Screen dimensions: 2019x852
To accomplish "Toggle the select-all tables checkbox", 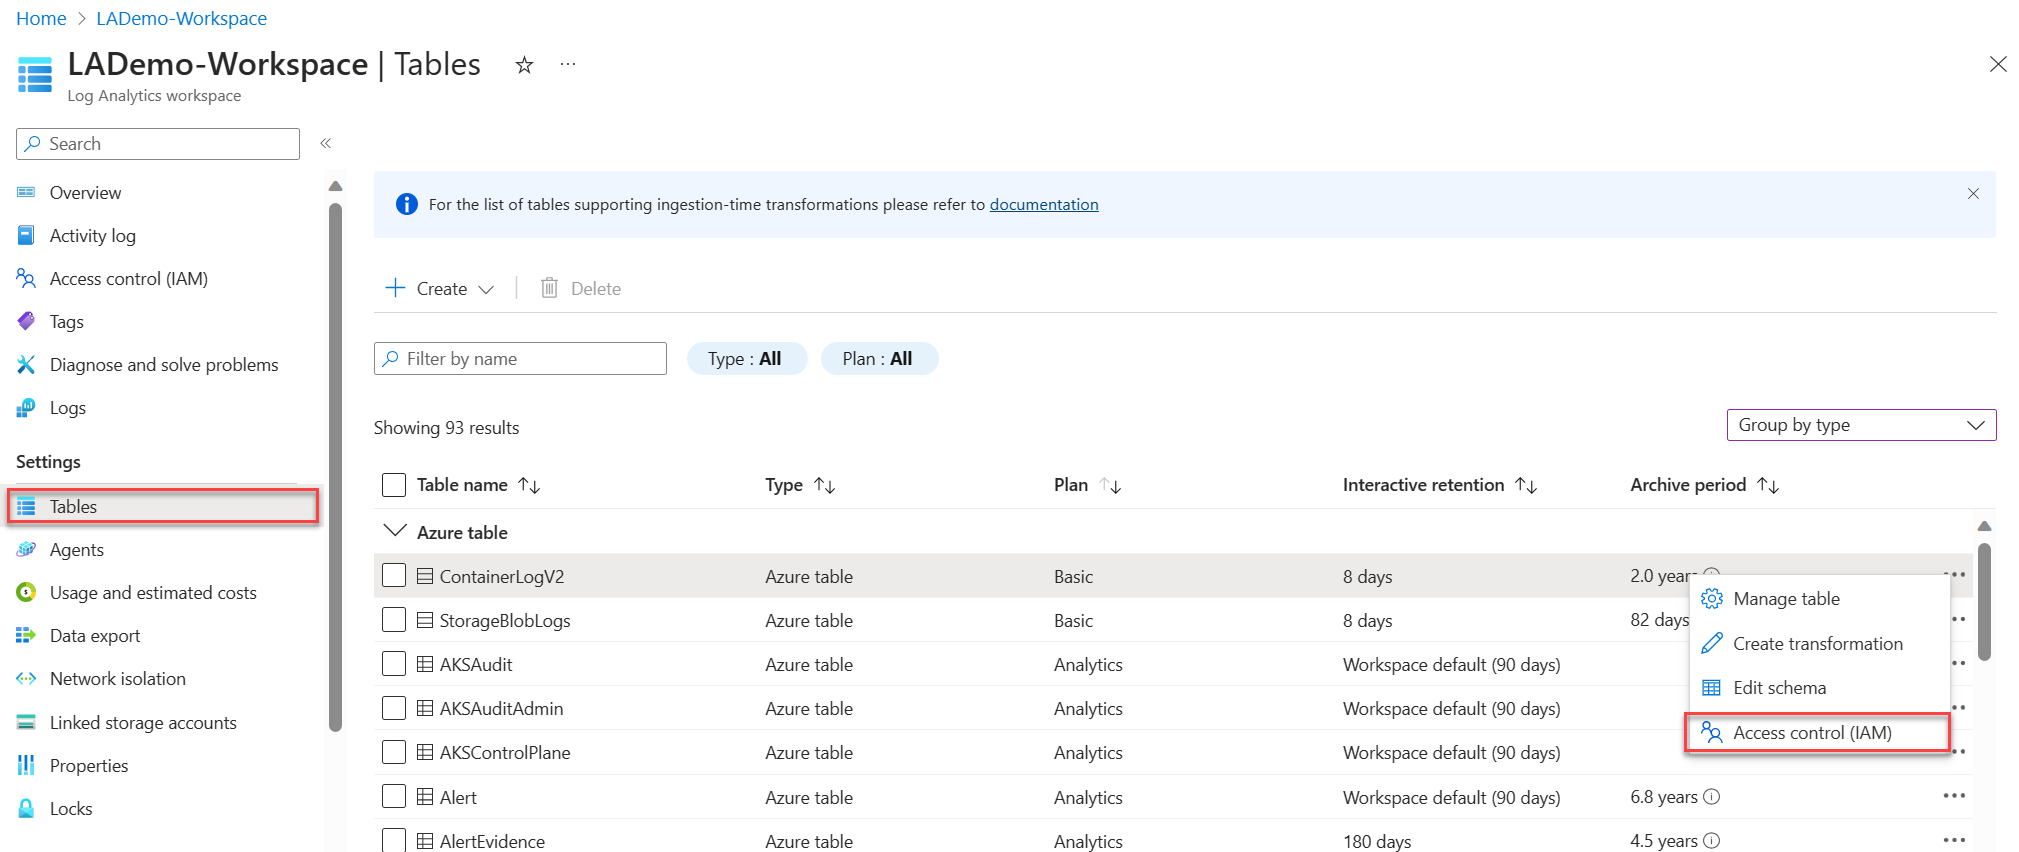I will point(394,485).
